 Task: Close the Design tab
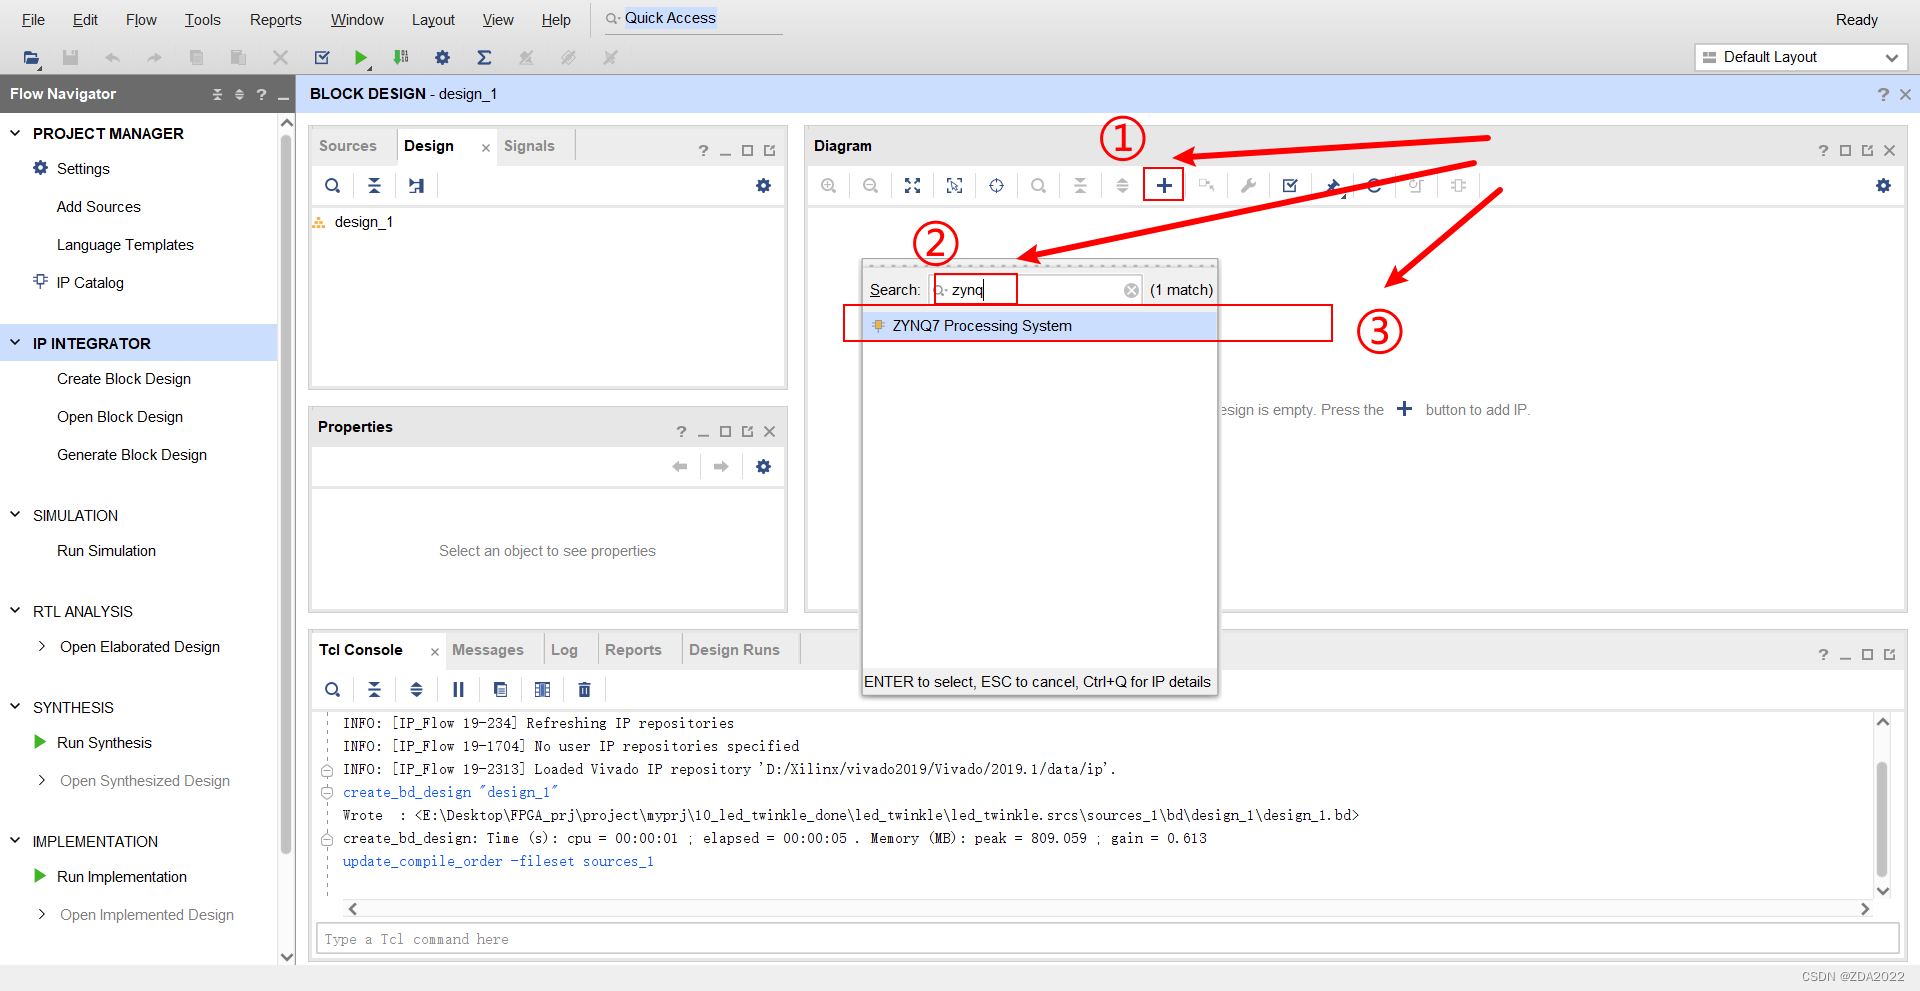486,148
